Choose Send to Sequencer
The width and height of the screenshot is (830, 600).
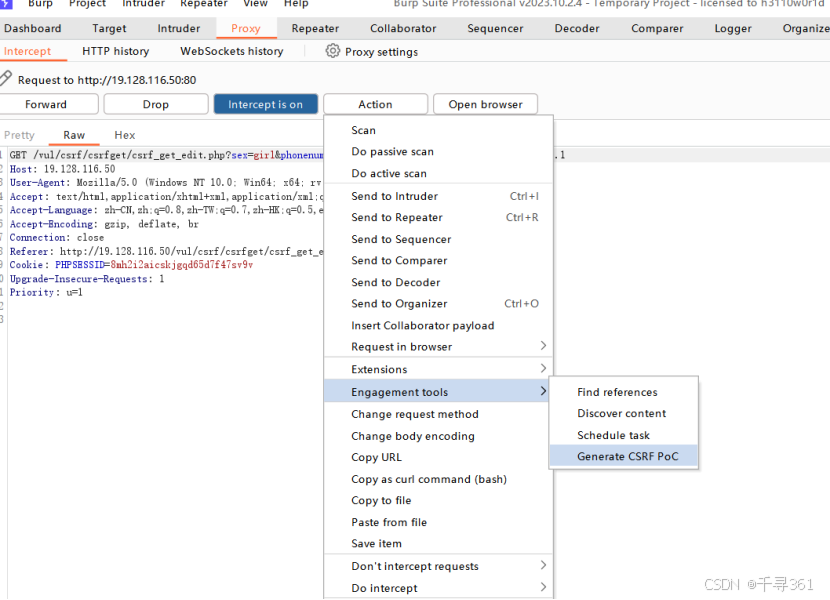coord(439,239)
